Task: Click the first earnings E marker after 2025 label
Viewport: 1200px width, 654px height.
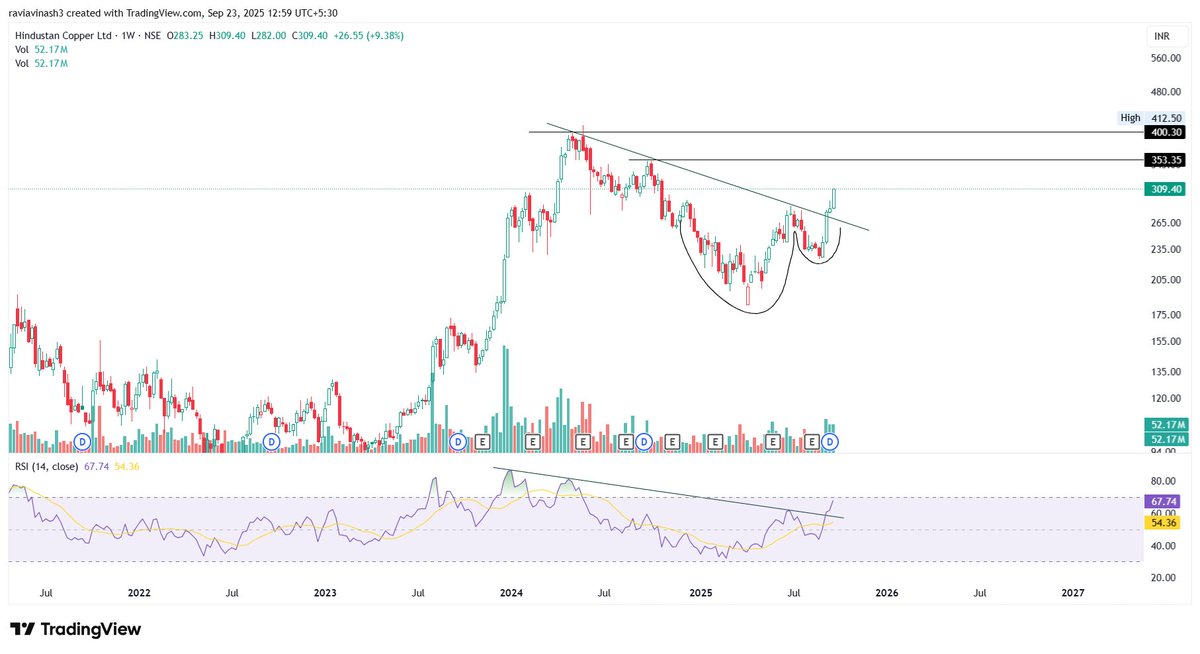Action: tap(715, 441)
